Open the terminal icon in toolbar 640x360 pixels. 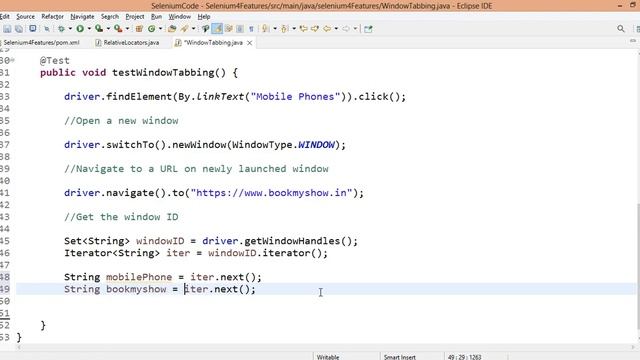pyautogui.click(x=33, y=28)
